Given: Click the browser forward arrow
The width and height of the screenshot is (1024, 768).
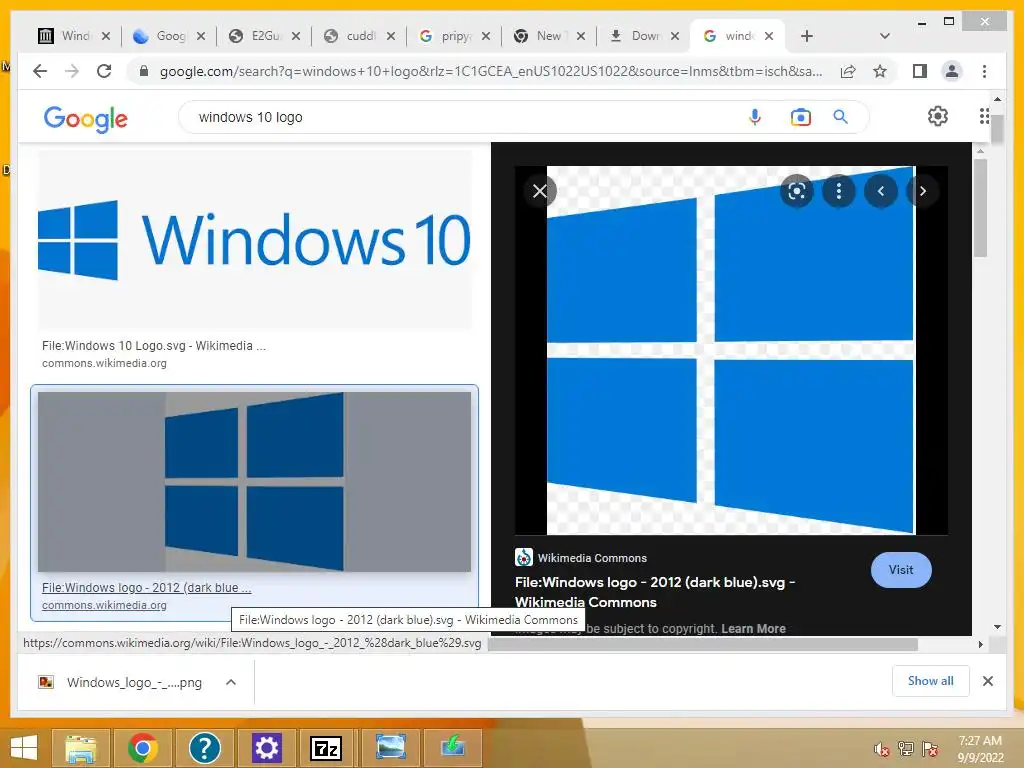Looking at the screenshot, I should pos(72,71).
